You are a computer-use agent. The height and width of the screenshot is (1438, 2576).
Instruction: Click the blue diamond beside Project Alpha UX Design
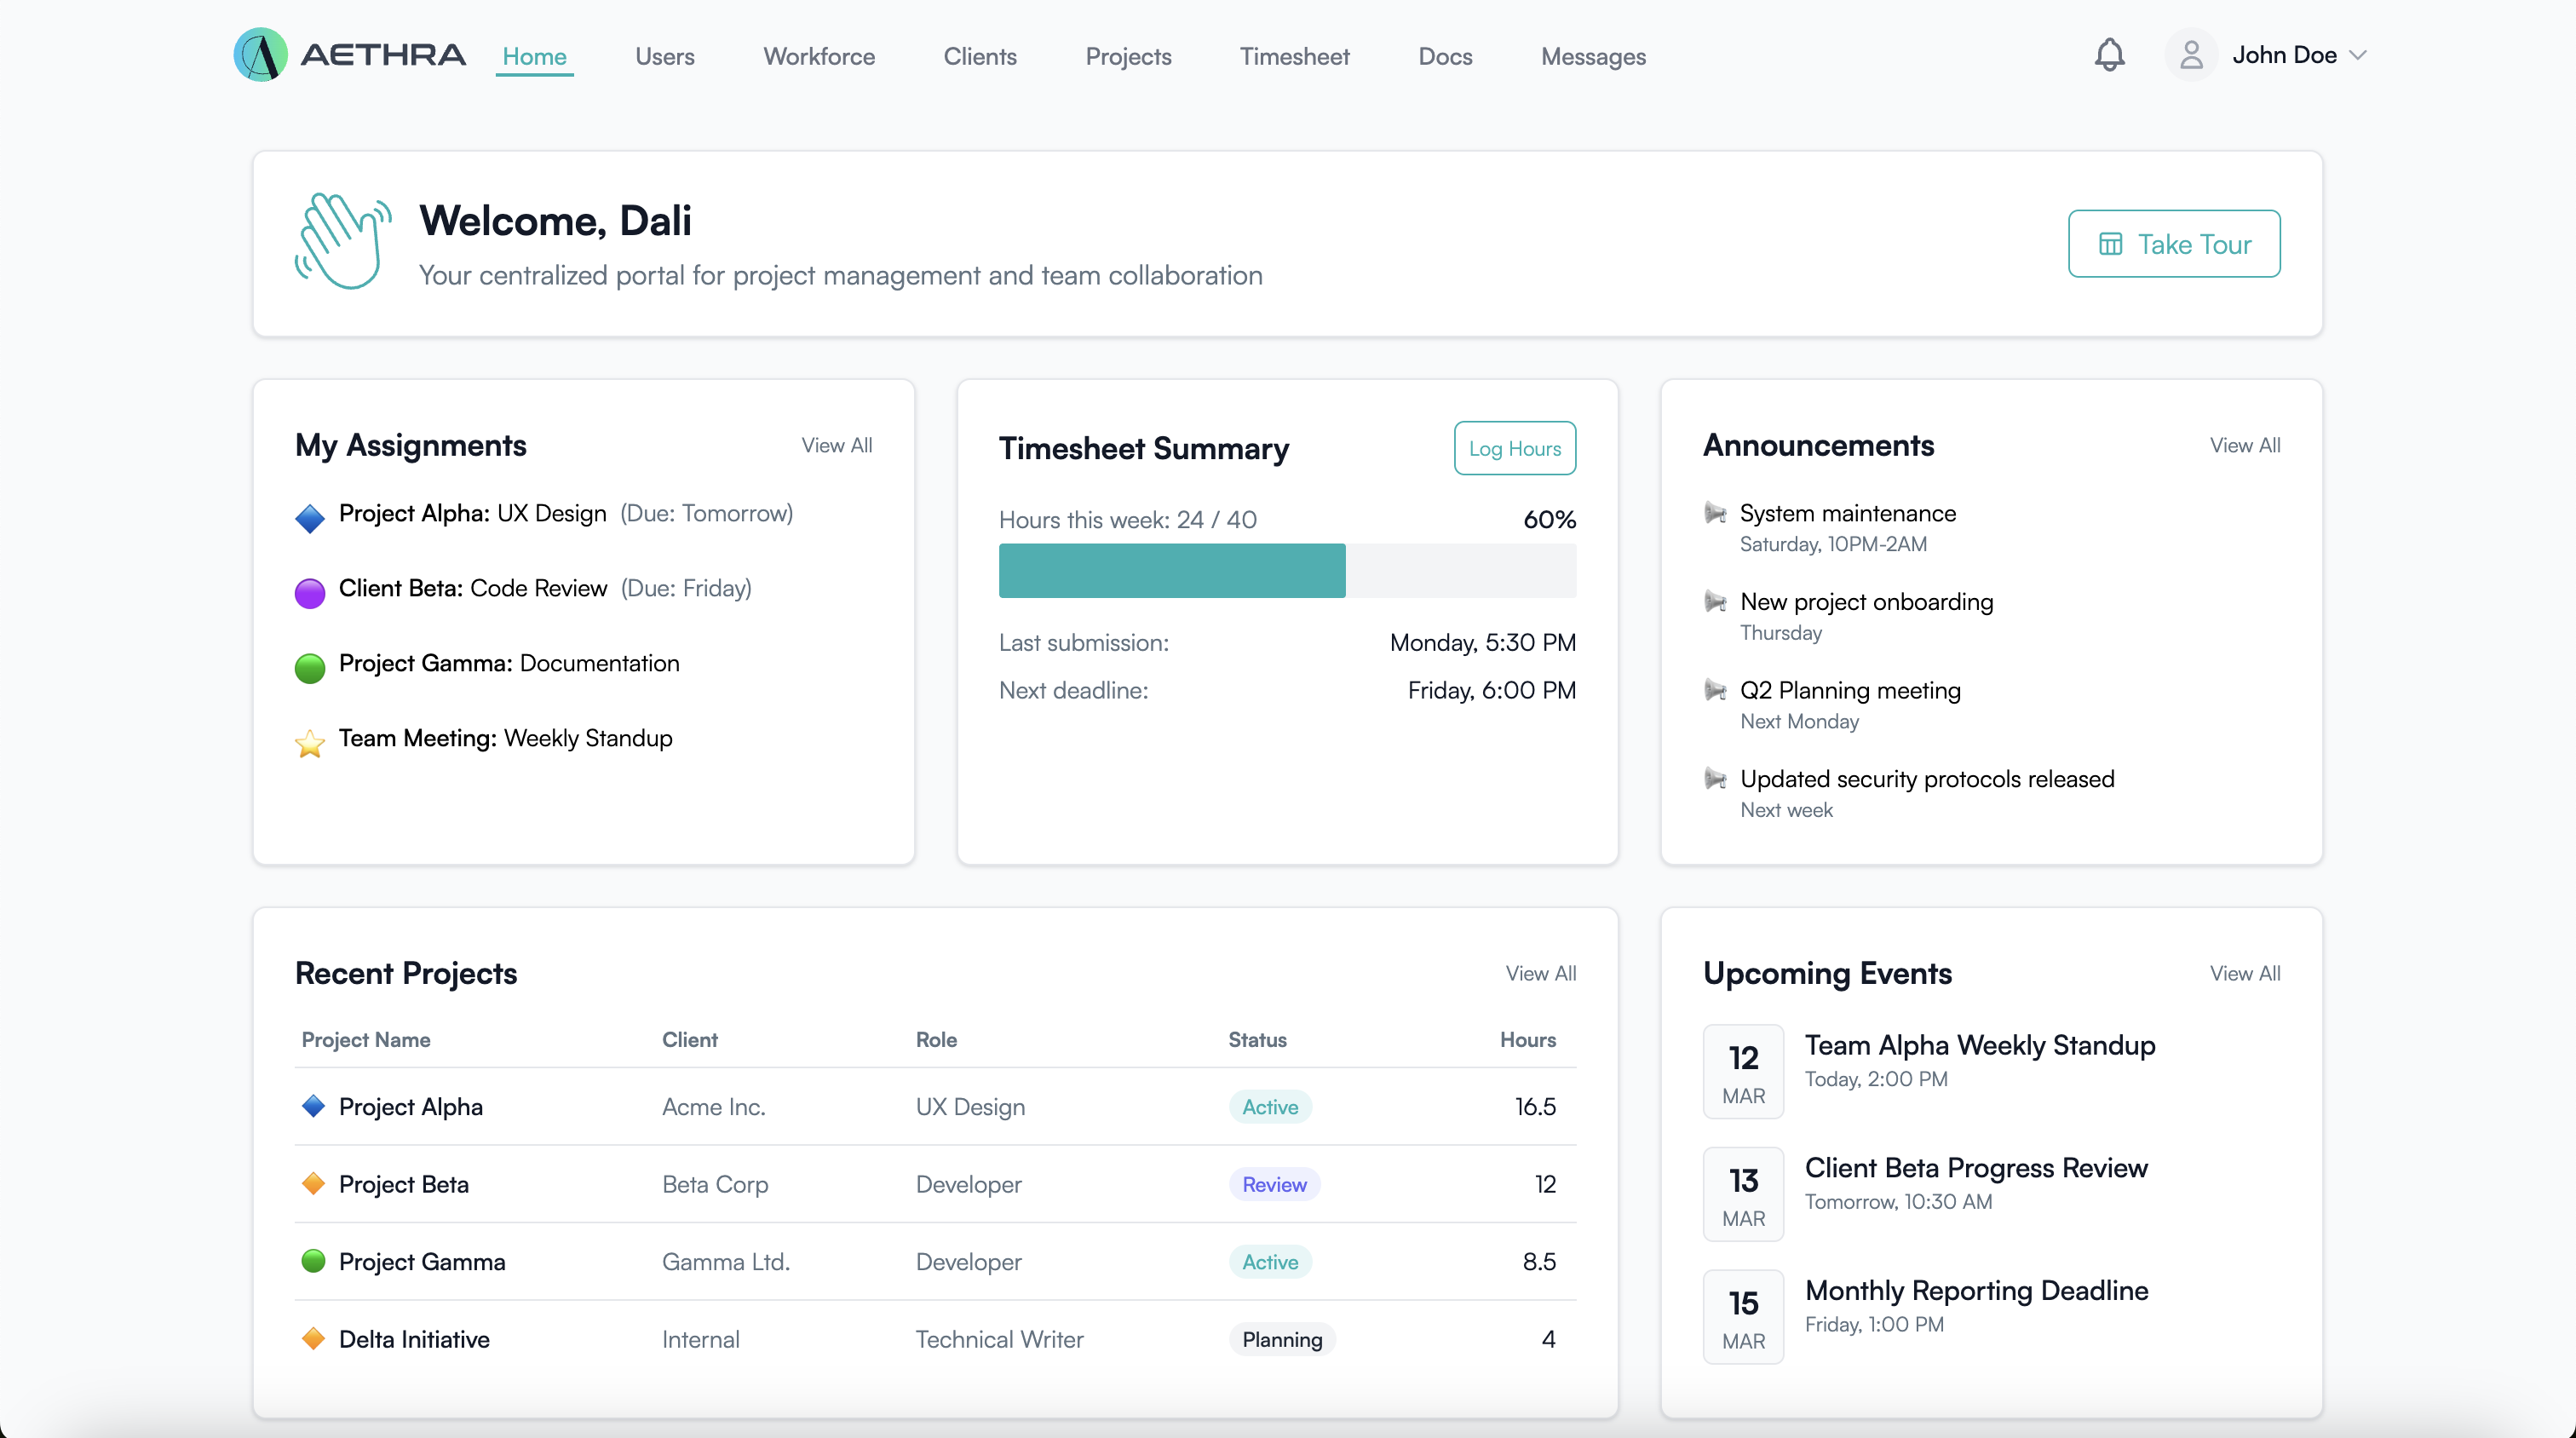click(x=310, y=517)
